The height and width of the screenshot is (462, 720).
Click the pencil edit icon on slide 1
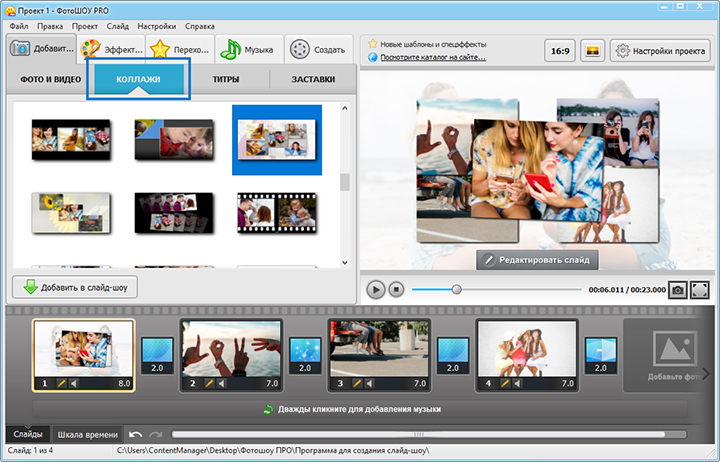pyautogui.click(x=61, y=383)
